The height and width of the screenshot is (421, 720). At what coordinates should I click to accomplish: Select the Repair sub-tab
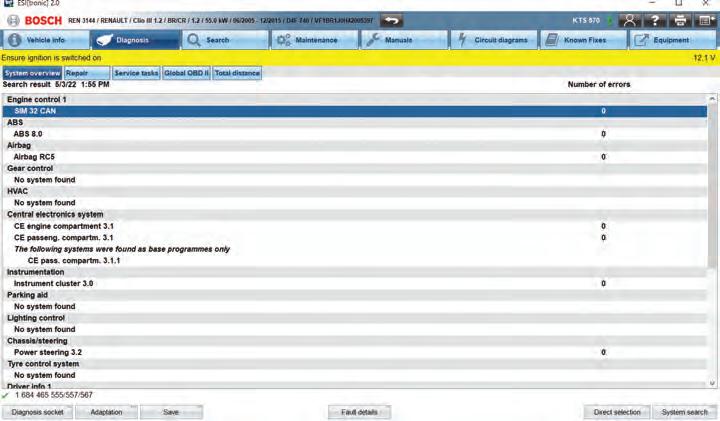(x=87, y=73)
